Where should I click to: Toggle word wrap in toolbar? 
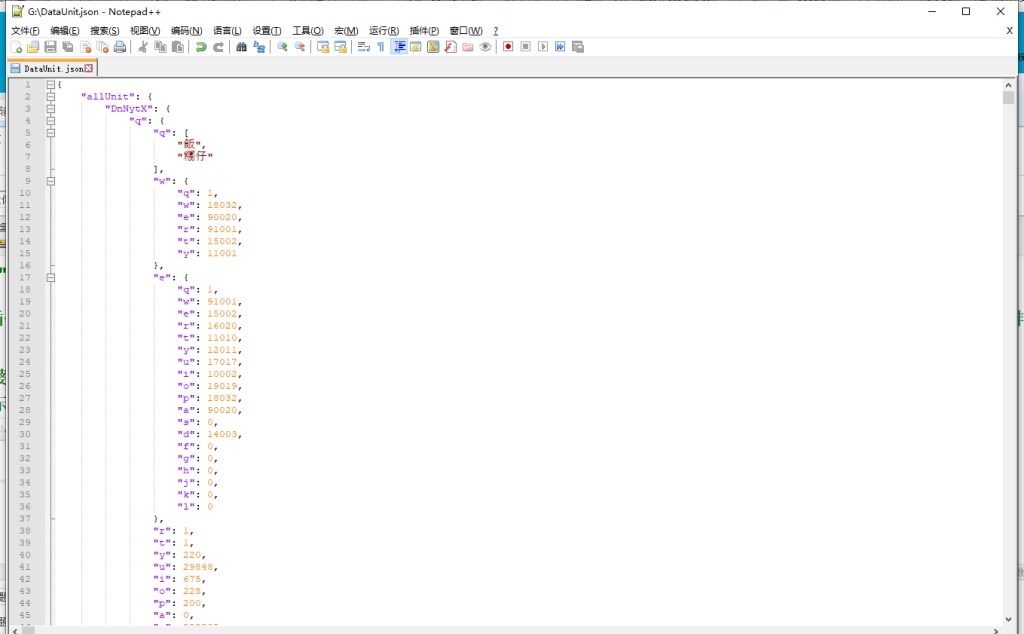(x=364, y=47)
